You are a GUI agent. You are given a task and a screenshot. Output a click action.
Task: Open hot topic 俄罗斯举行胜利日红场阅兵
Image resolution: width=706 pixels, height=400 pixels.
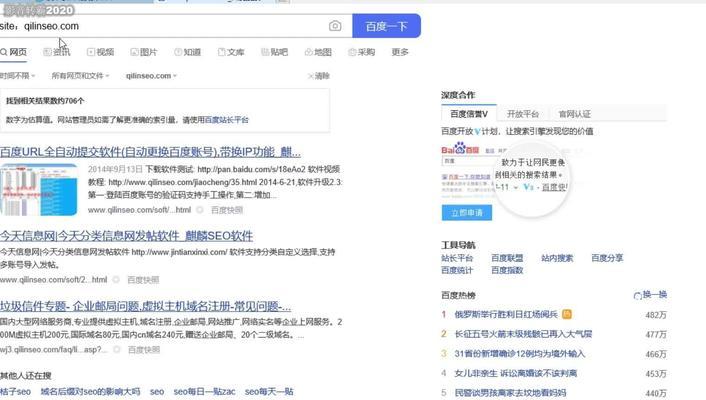(x=506, y=314)
